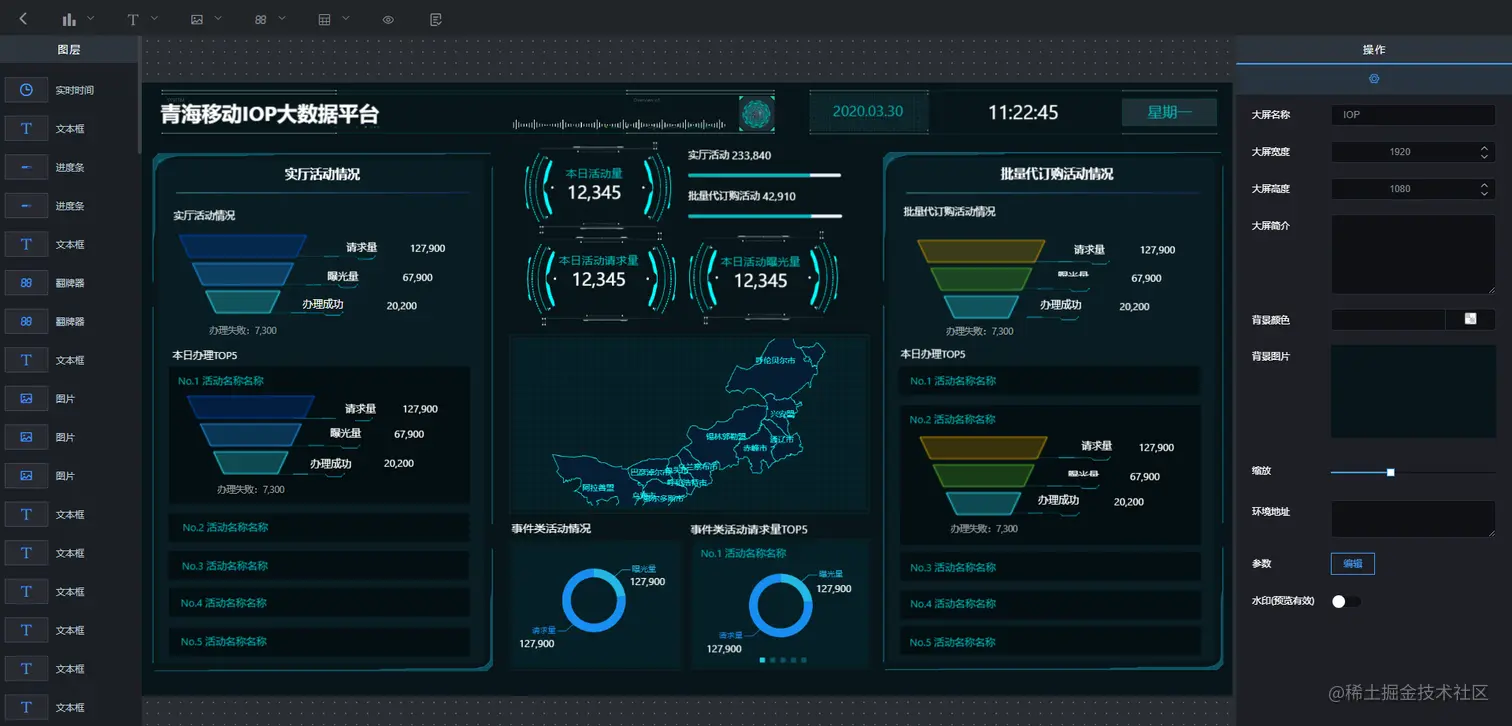This screenshot has width=1512, height=726.
Task: Increase 大屏宽度 with up arrow
Action: [1484, 148]
